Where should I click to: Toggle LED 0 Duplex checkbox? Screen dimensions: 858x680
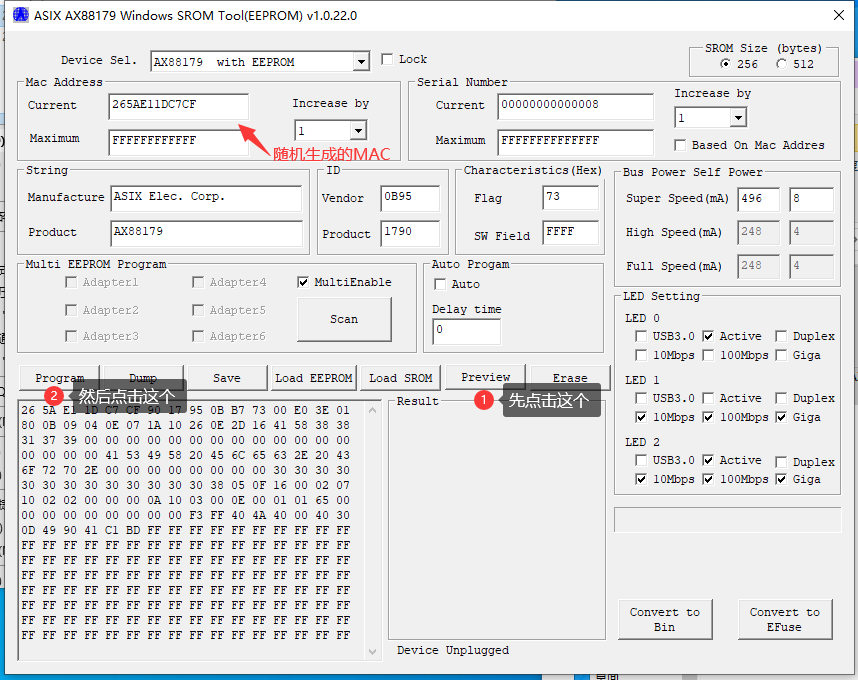point(781,336)
